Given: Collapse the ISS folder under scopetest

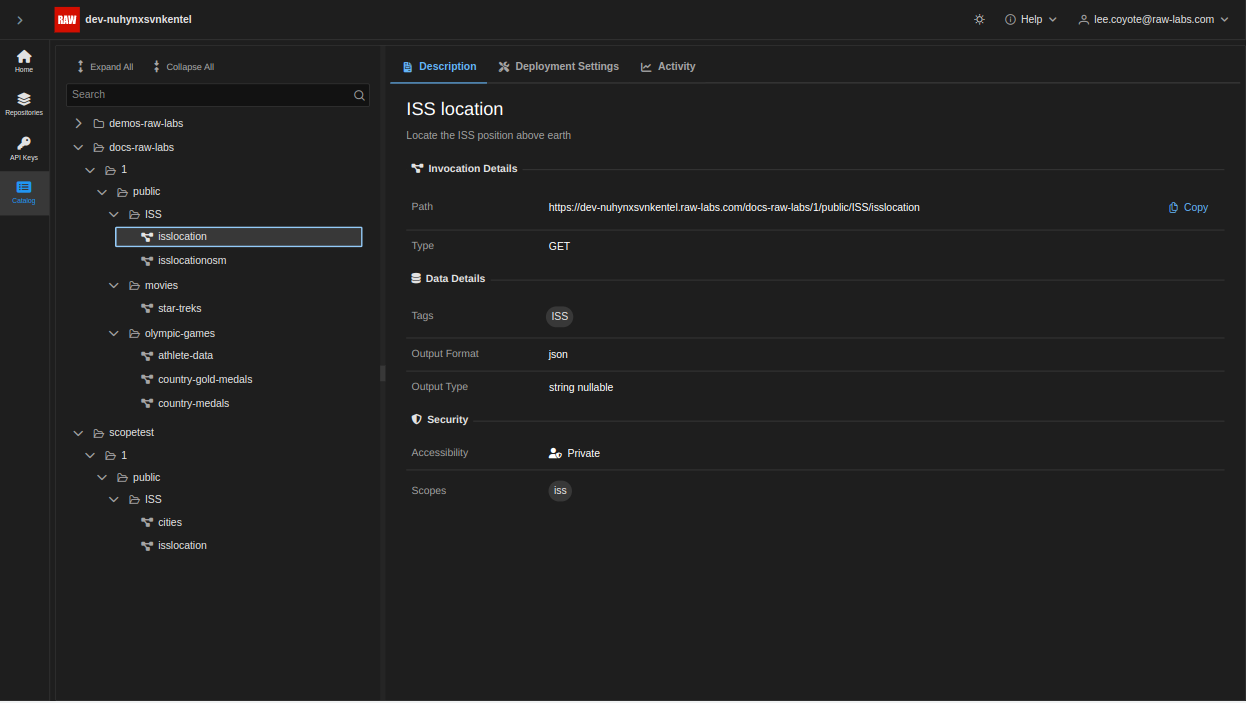Looking at the screenshot, I should pyautogui.click(x=114, y=500).
